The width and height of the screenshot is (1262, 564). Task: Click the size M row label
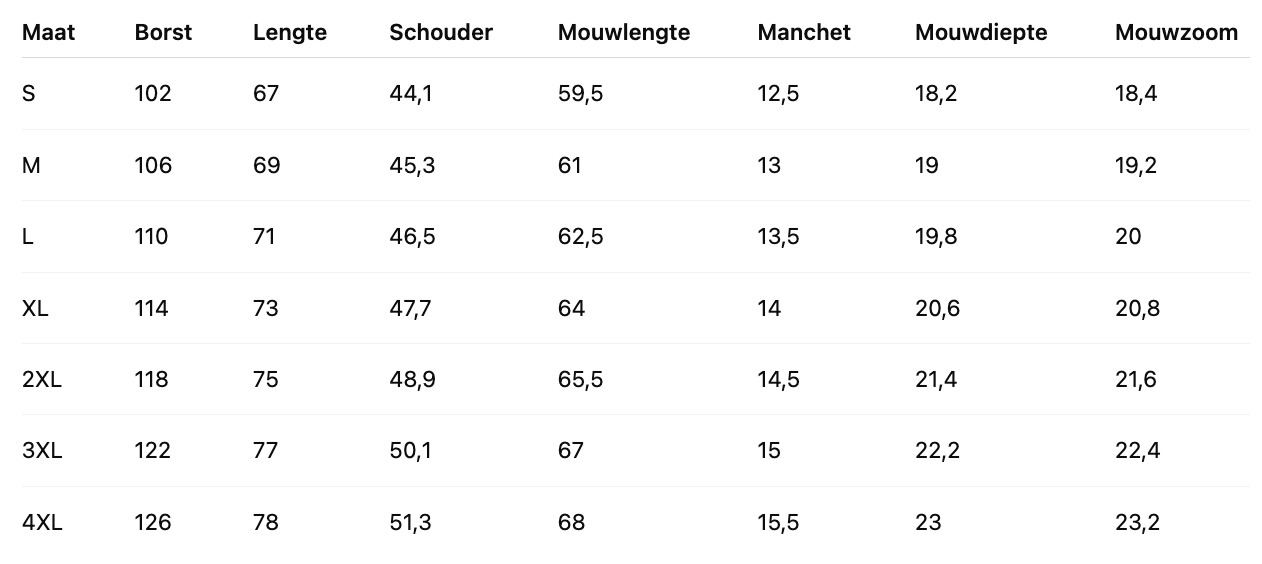pyautogui.click(x=31, y=165)
